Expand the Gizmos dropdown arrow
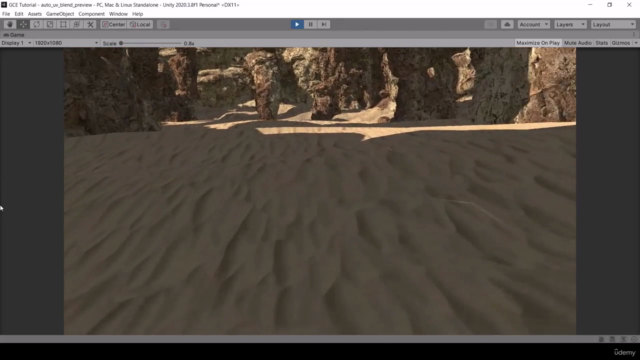 pyautogui.click(x=636, y=43)
